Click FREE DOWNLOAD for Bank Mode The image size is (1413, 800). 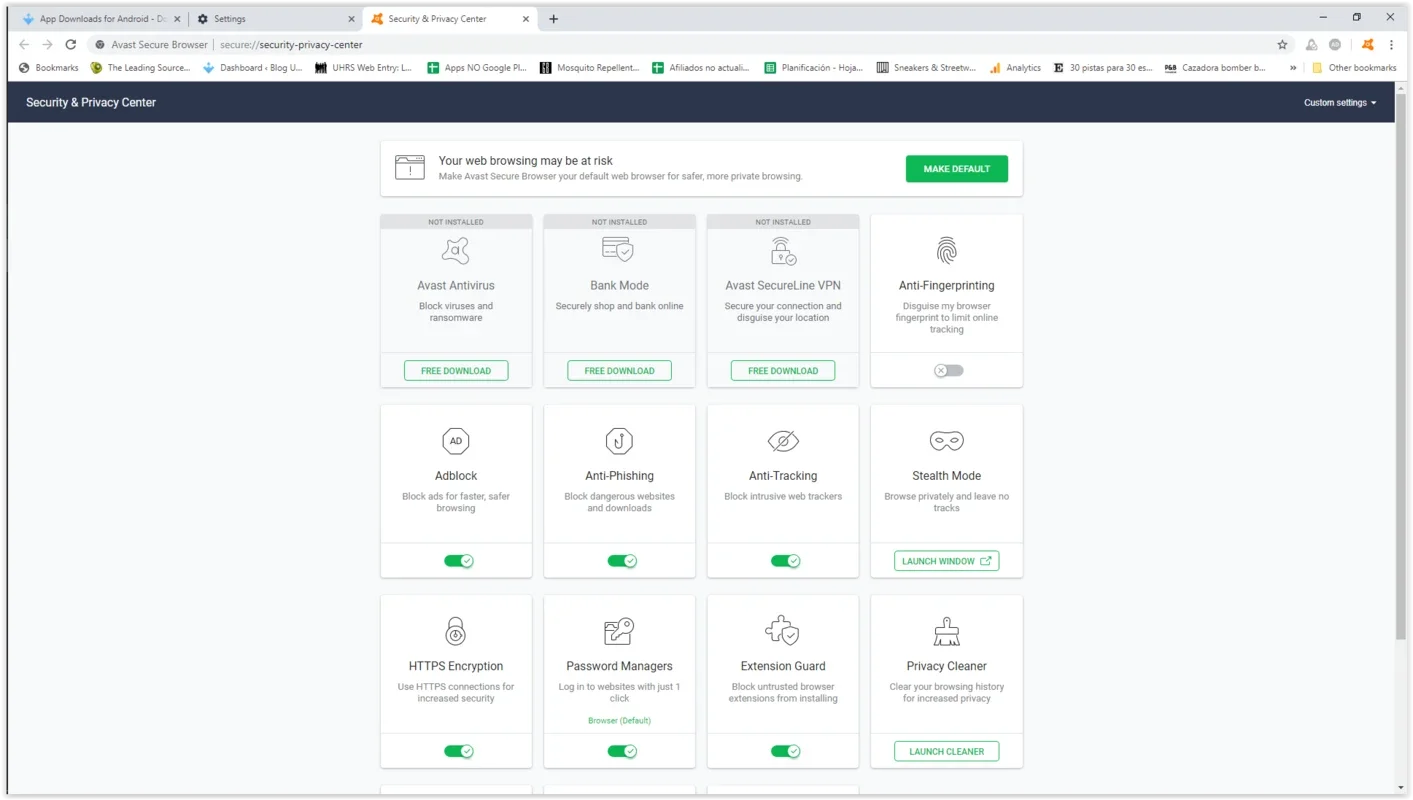click(x=619, y=371)
